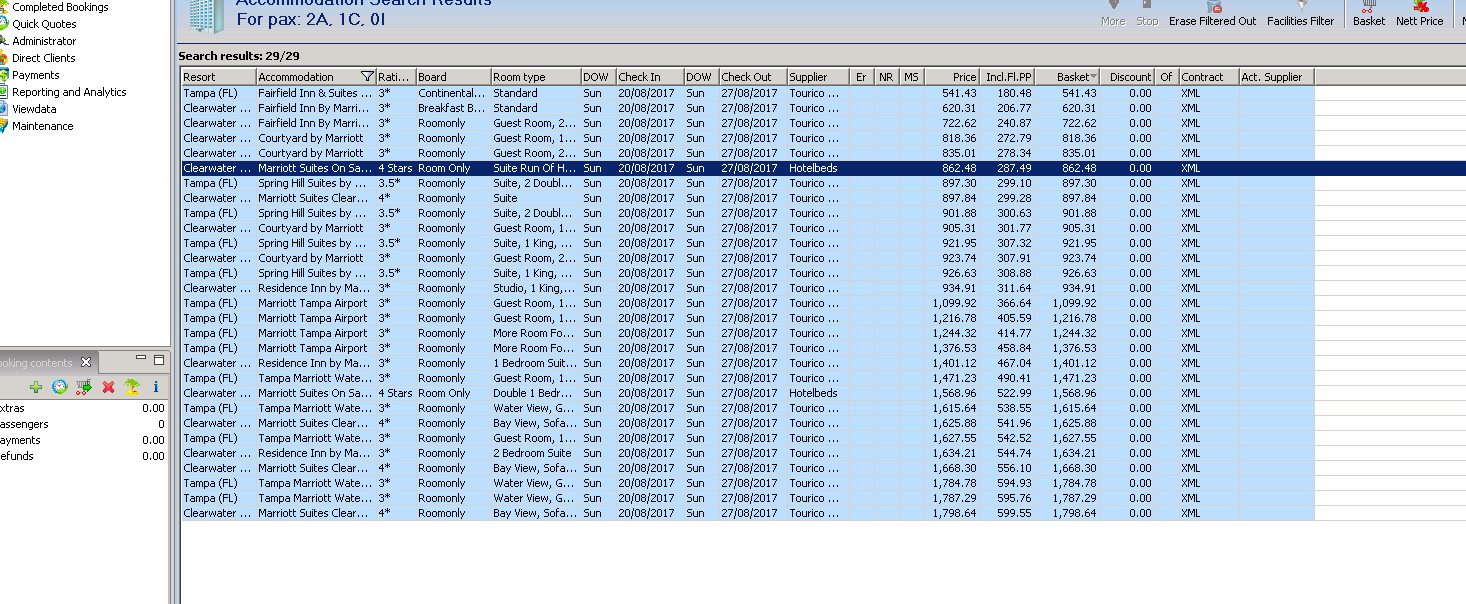Sort by the Supplier column header

(818, 77)
